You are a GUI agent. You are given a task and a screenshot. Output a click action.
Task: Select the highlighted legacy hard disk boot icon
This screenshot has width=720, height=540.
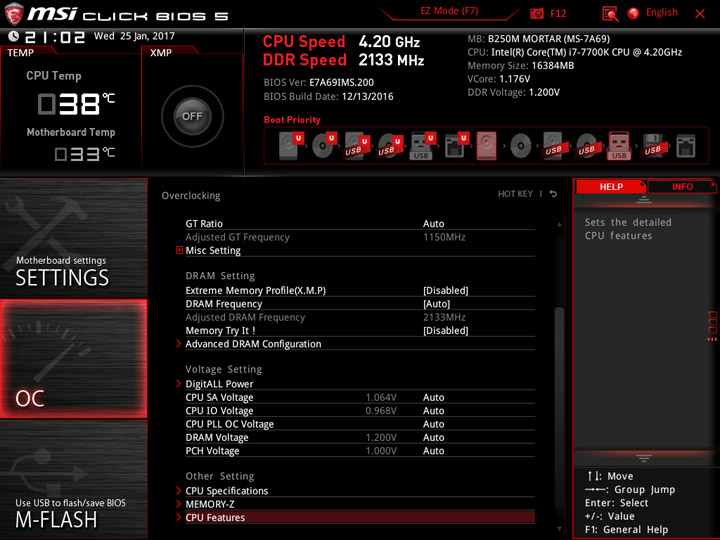(486, 146)
